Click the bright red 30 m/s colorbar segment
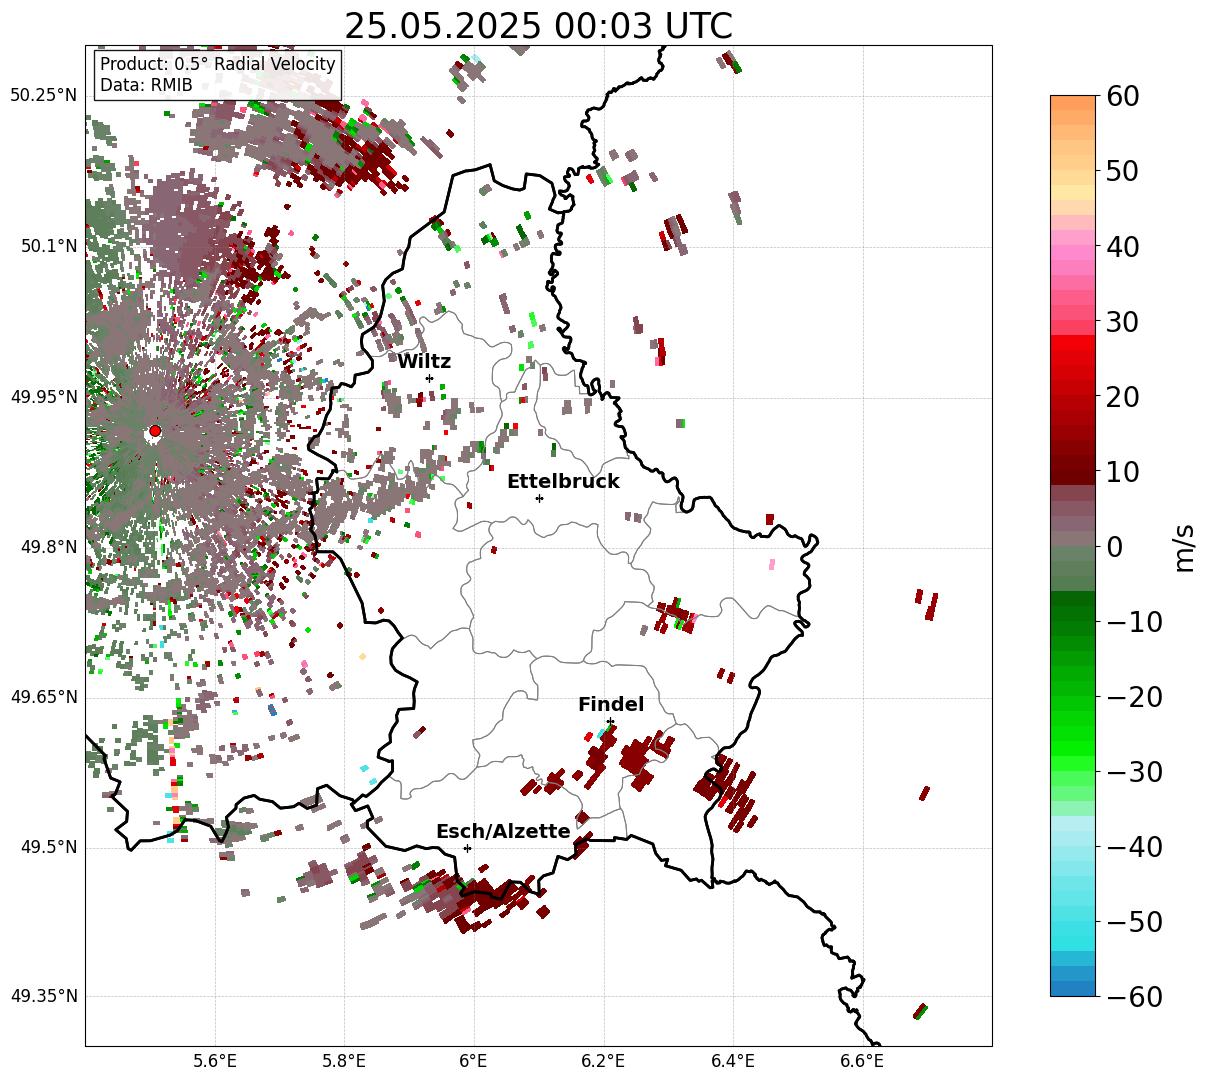 (1073, 342)
